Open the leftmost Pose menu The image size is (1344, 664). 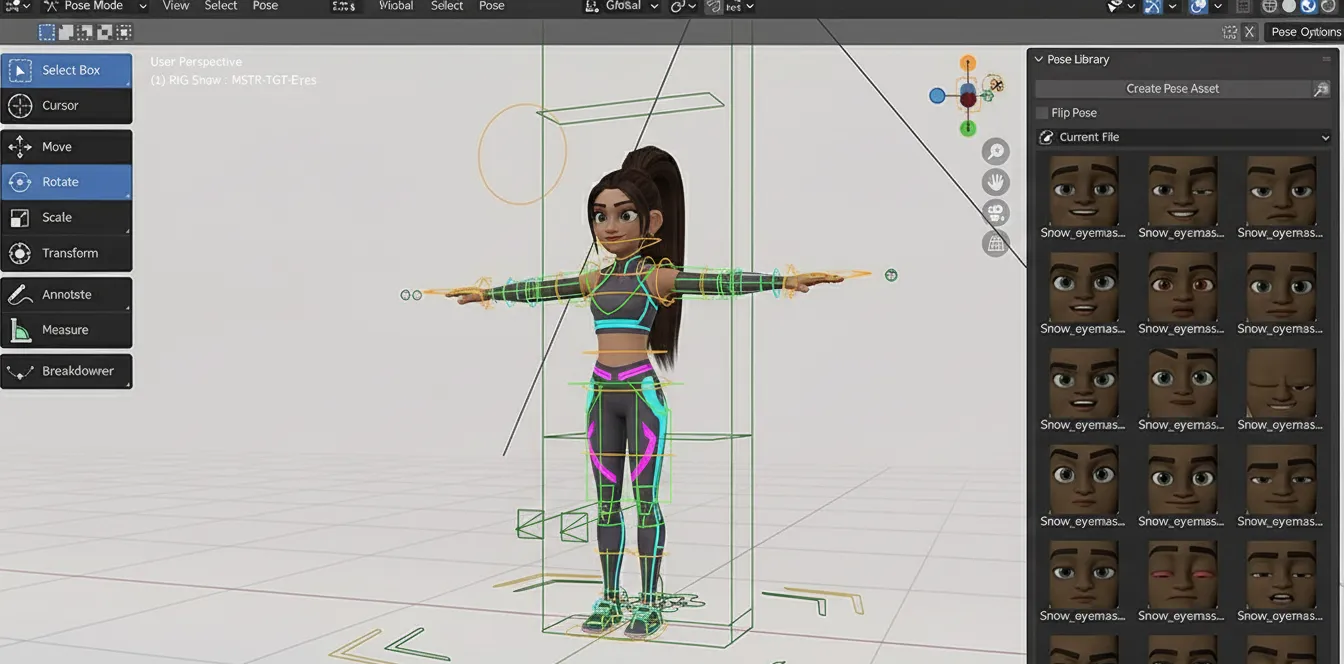[265, 6]
